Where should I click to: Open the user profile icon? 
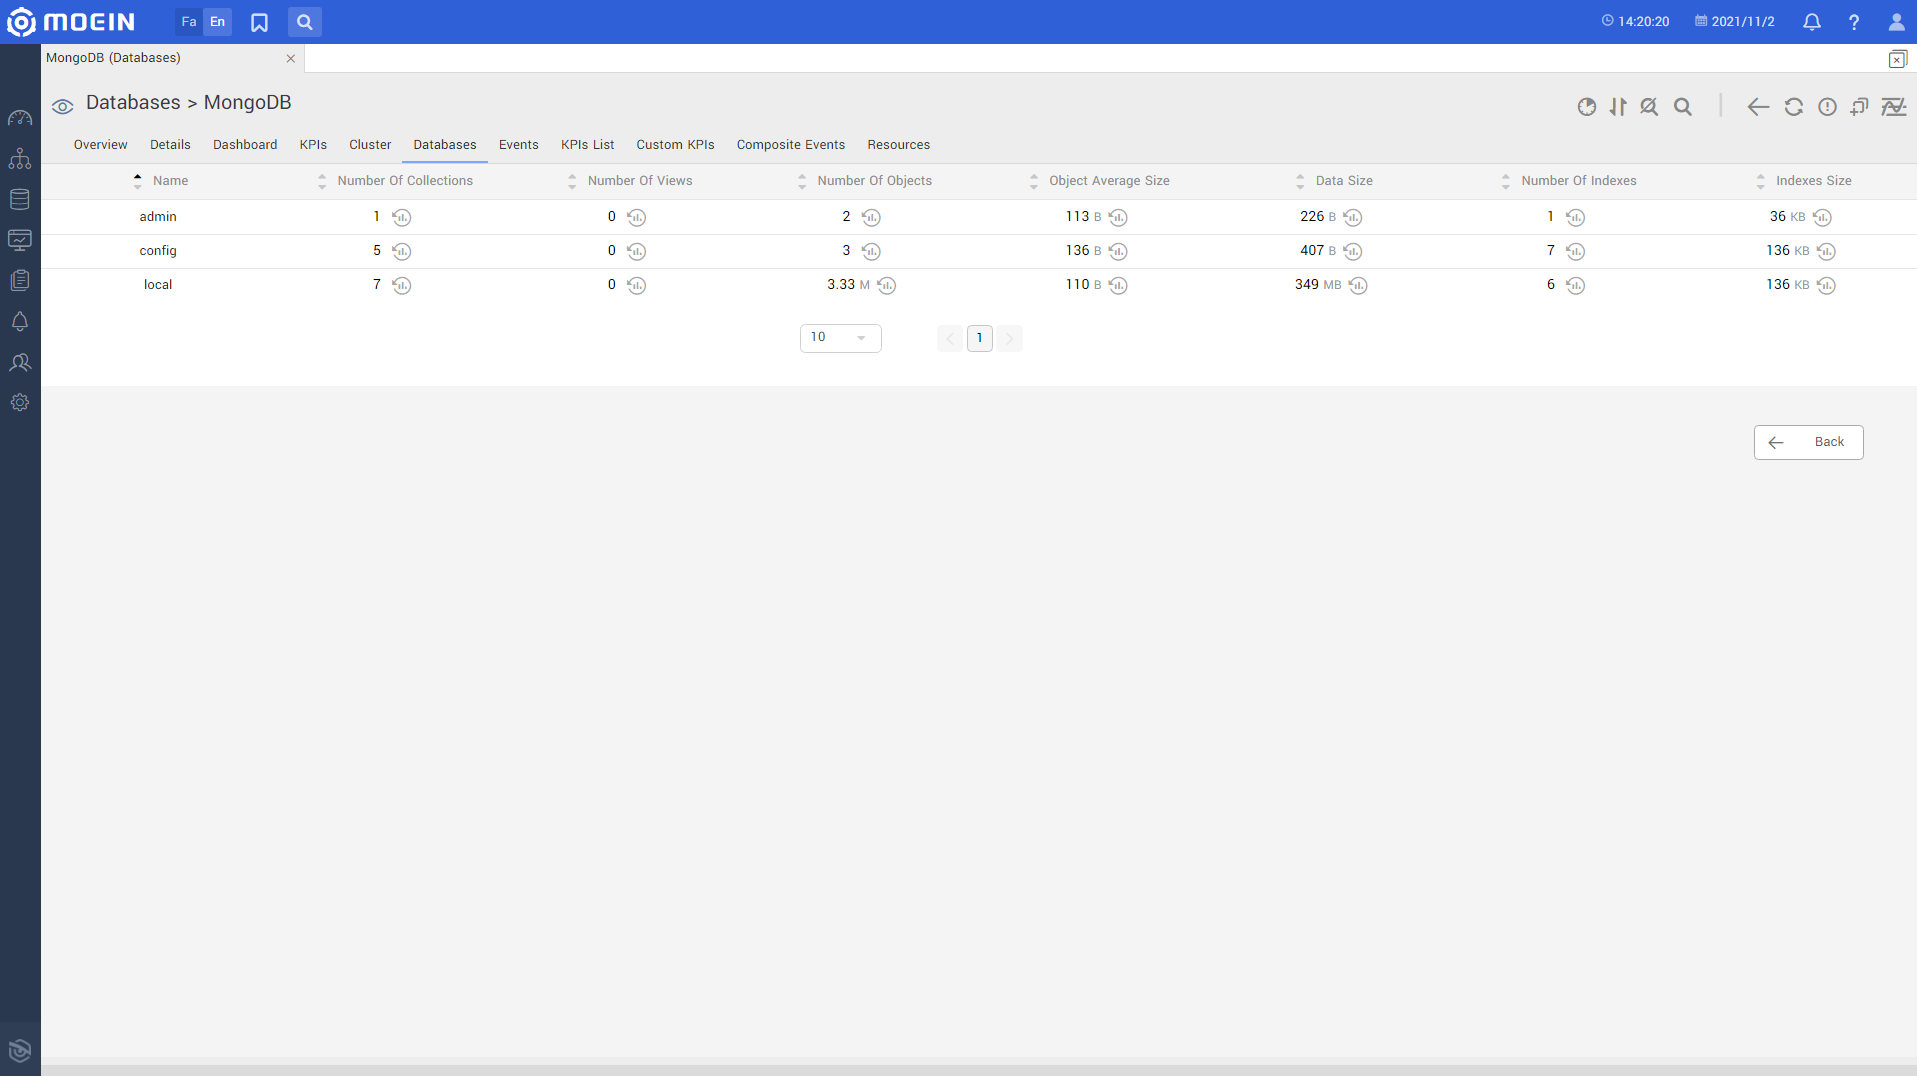tap(1896, 22)
